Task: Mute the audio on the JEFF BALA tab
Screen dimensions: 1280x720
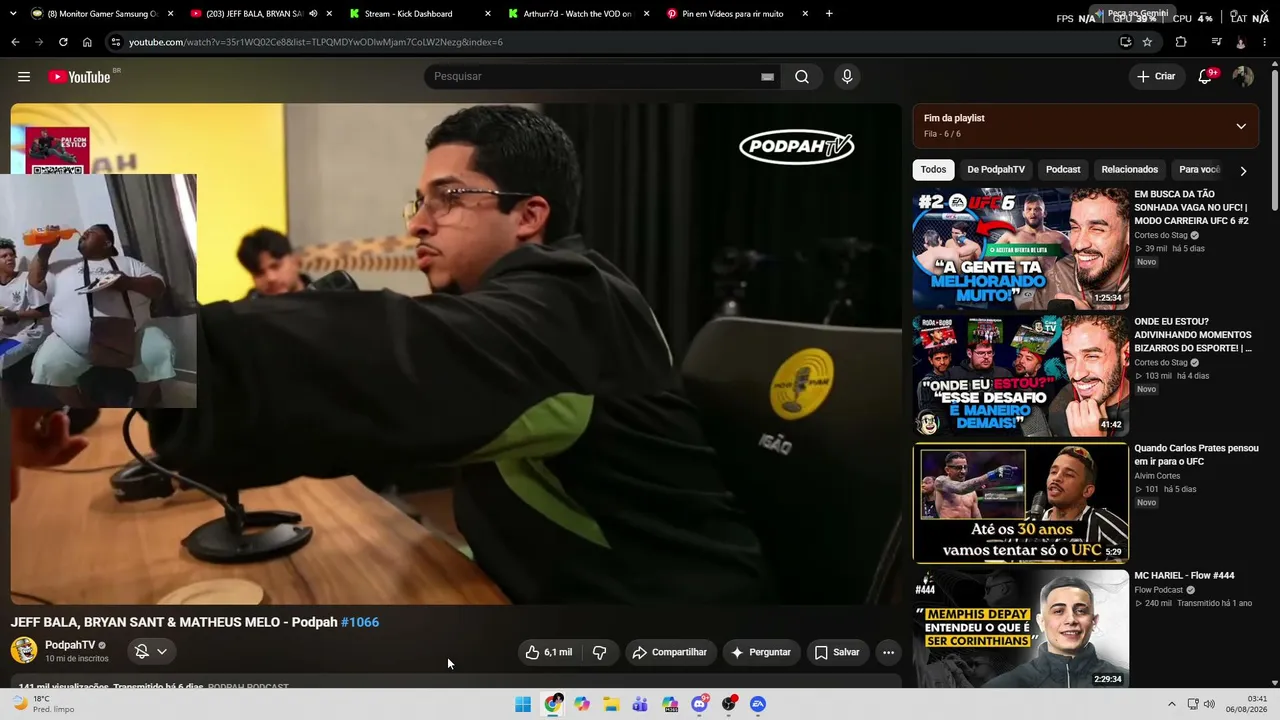Action: click(x=313, y=14)
